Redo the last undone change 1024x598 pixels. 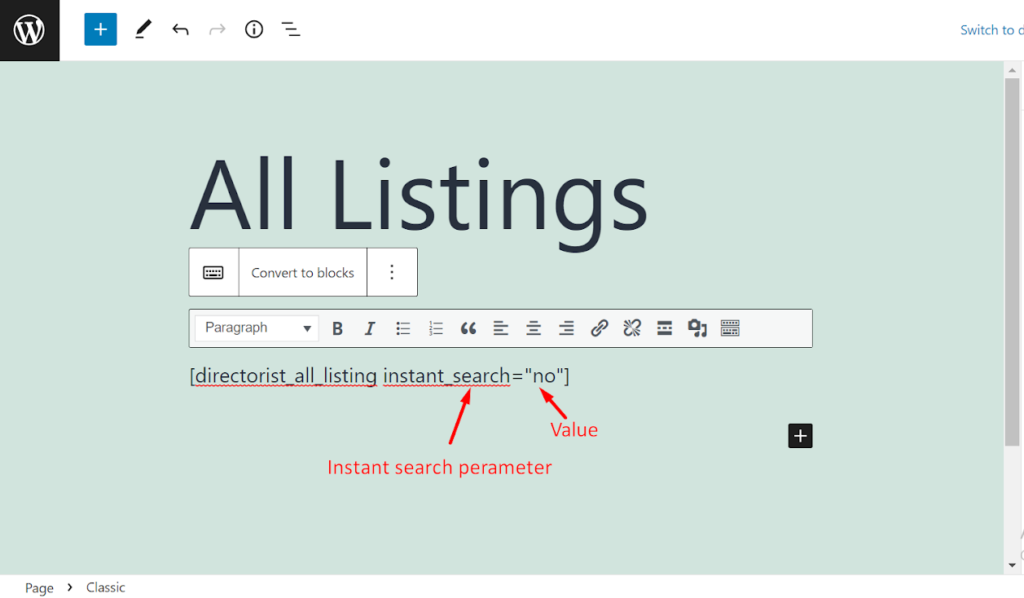coord(217,29)
